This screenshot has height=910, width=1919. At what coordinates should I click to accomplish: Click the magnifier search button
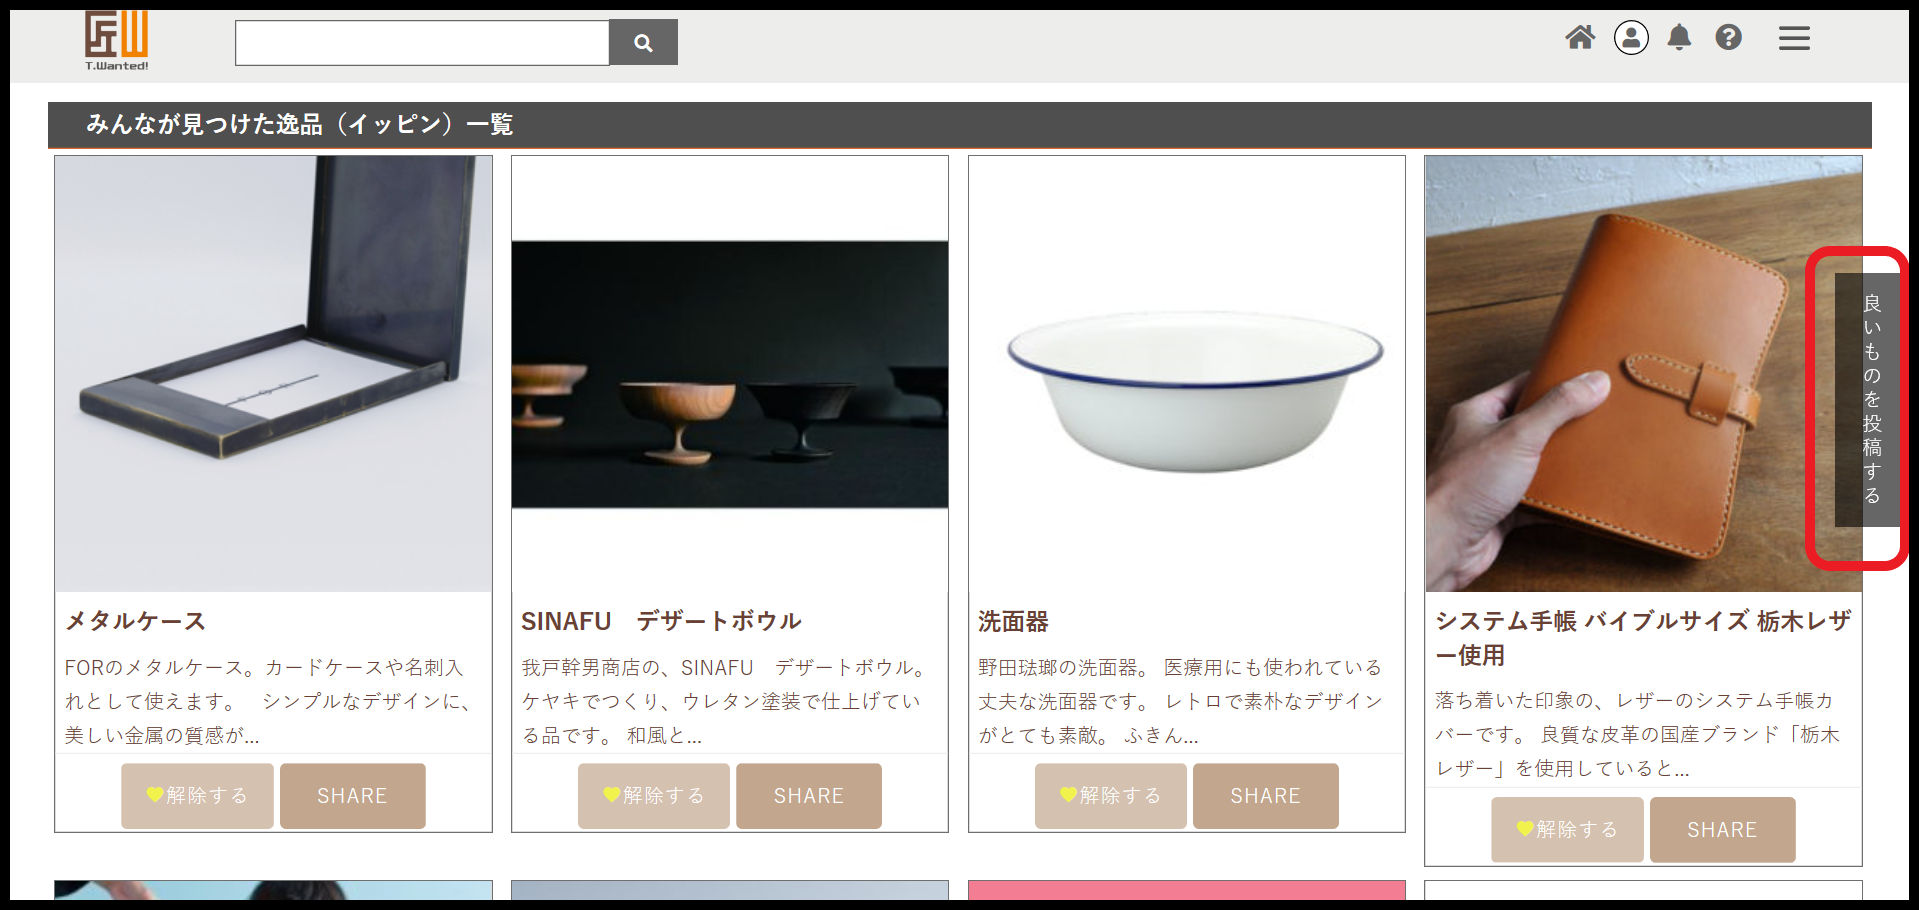click(643, 43)
